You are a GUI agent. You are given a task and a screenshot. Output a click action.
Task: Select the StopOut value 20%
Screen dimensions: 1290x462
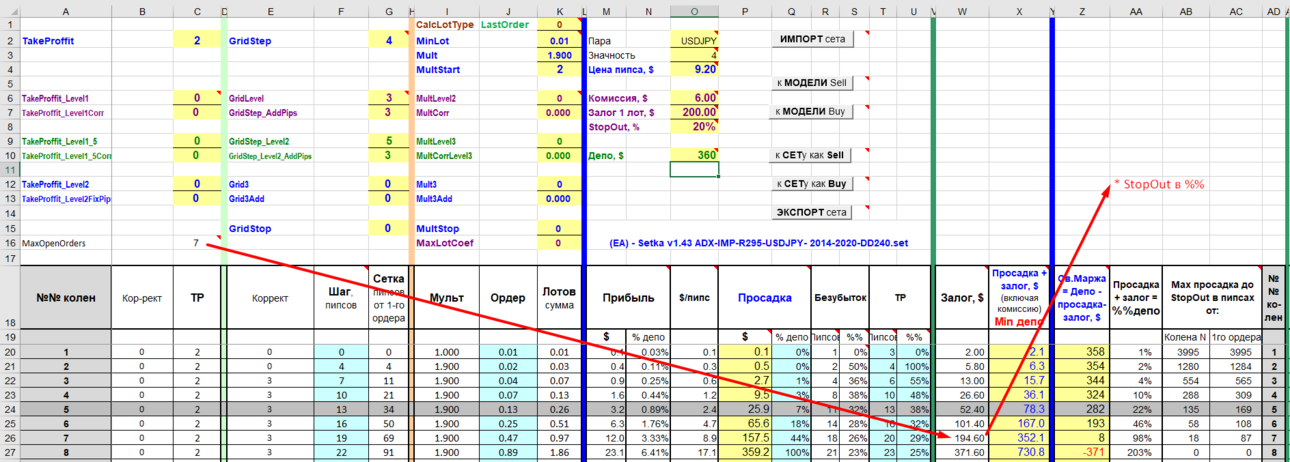694,127
